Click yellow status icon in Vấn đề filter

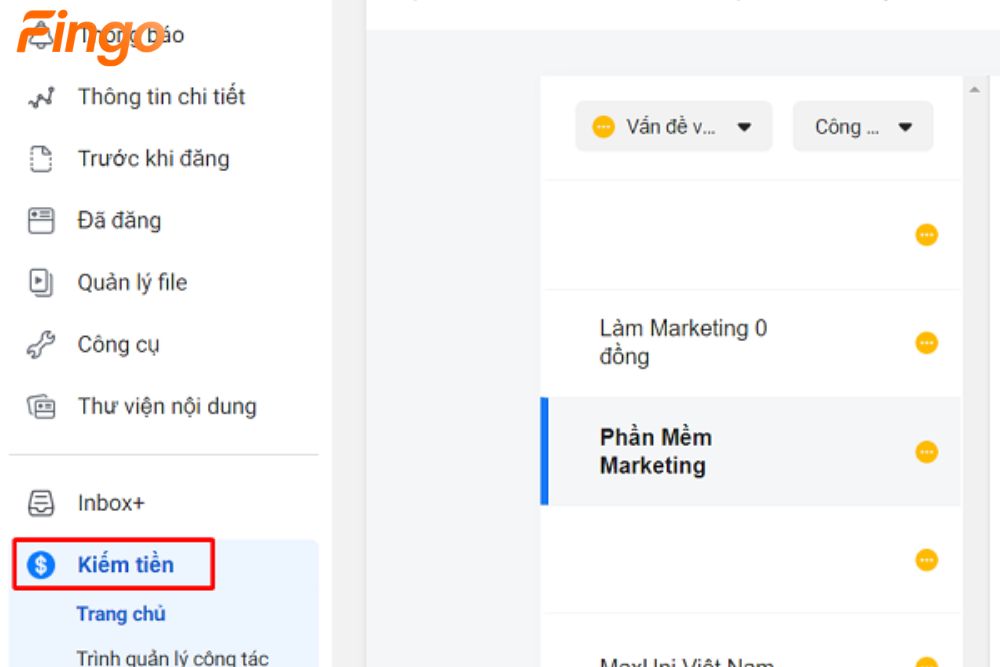tap(603, 127)
